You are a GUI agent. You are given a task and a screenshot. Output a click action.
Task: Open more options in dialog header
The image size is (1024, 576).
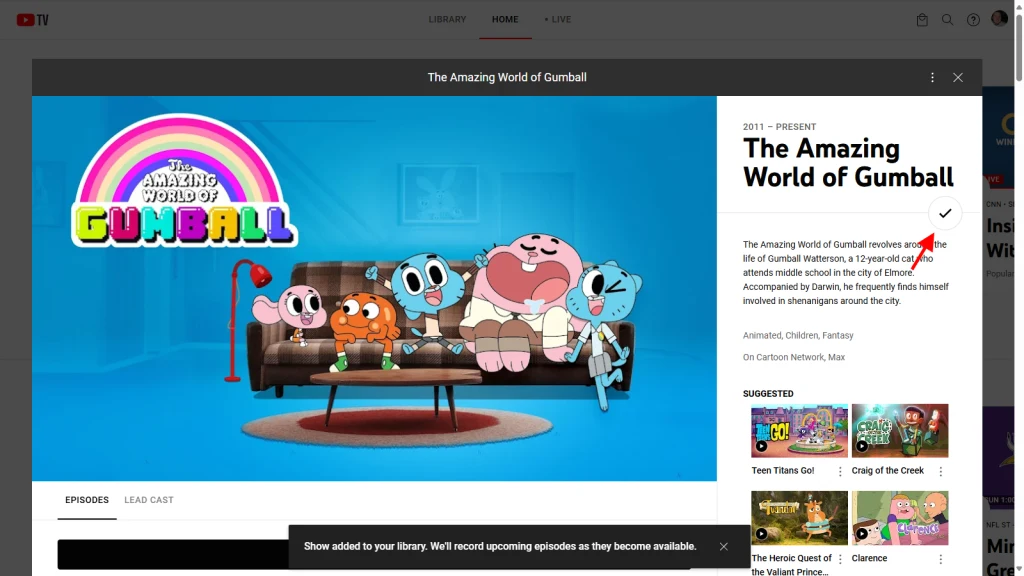[932, 77]
